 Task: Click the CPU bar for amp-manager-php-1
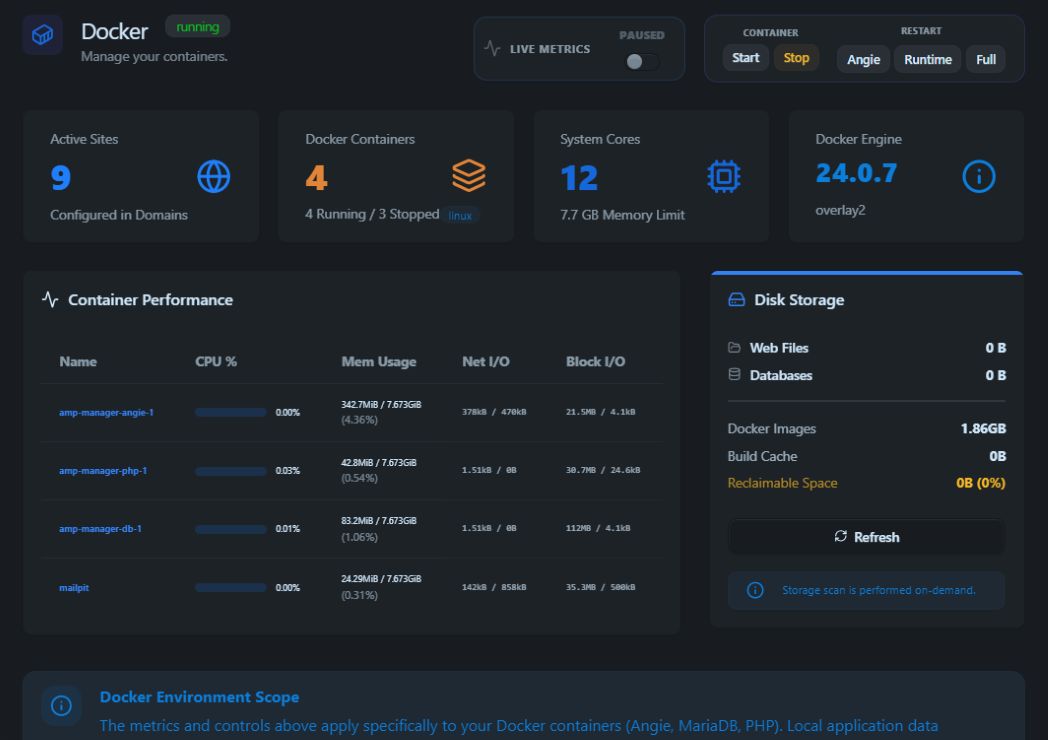click(x=231, y=471)
